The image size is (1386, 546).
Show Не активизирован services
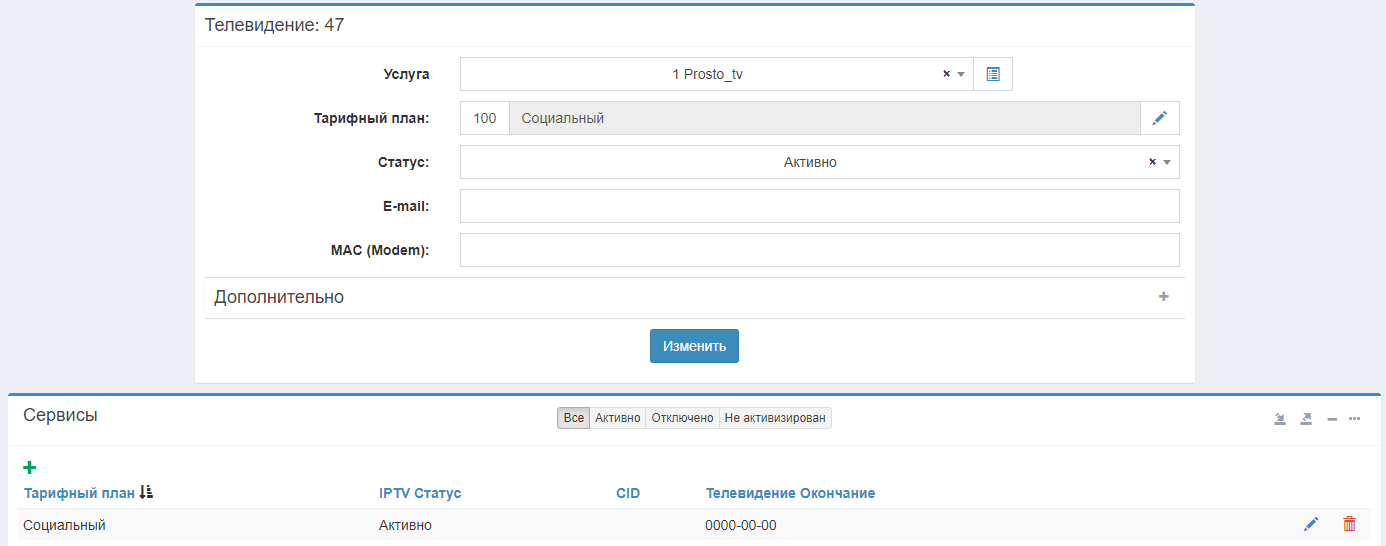tap(775, 418)
